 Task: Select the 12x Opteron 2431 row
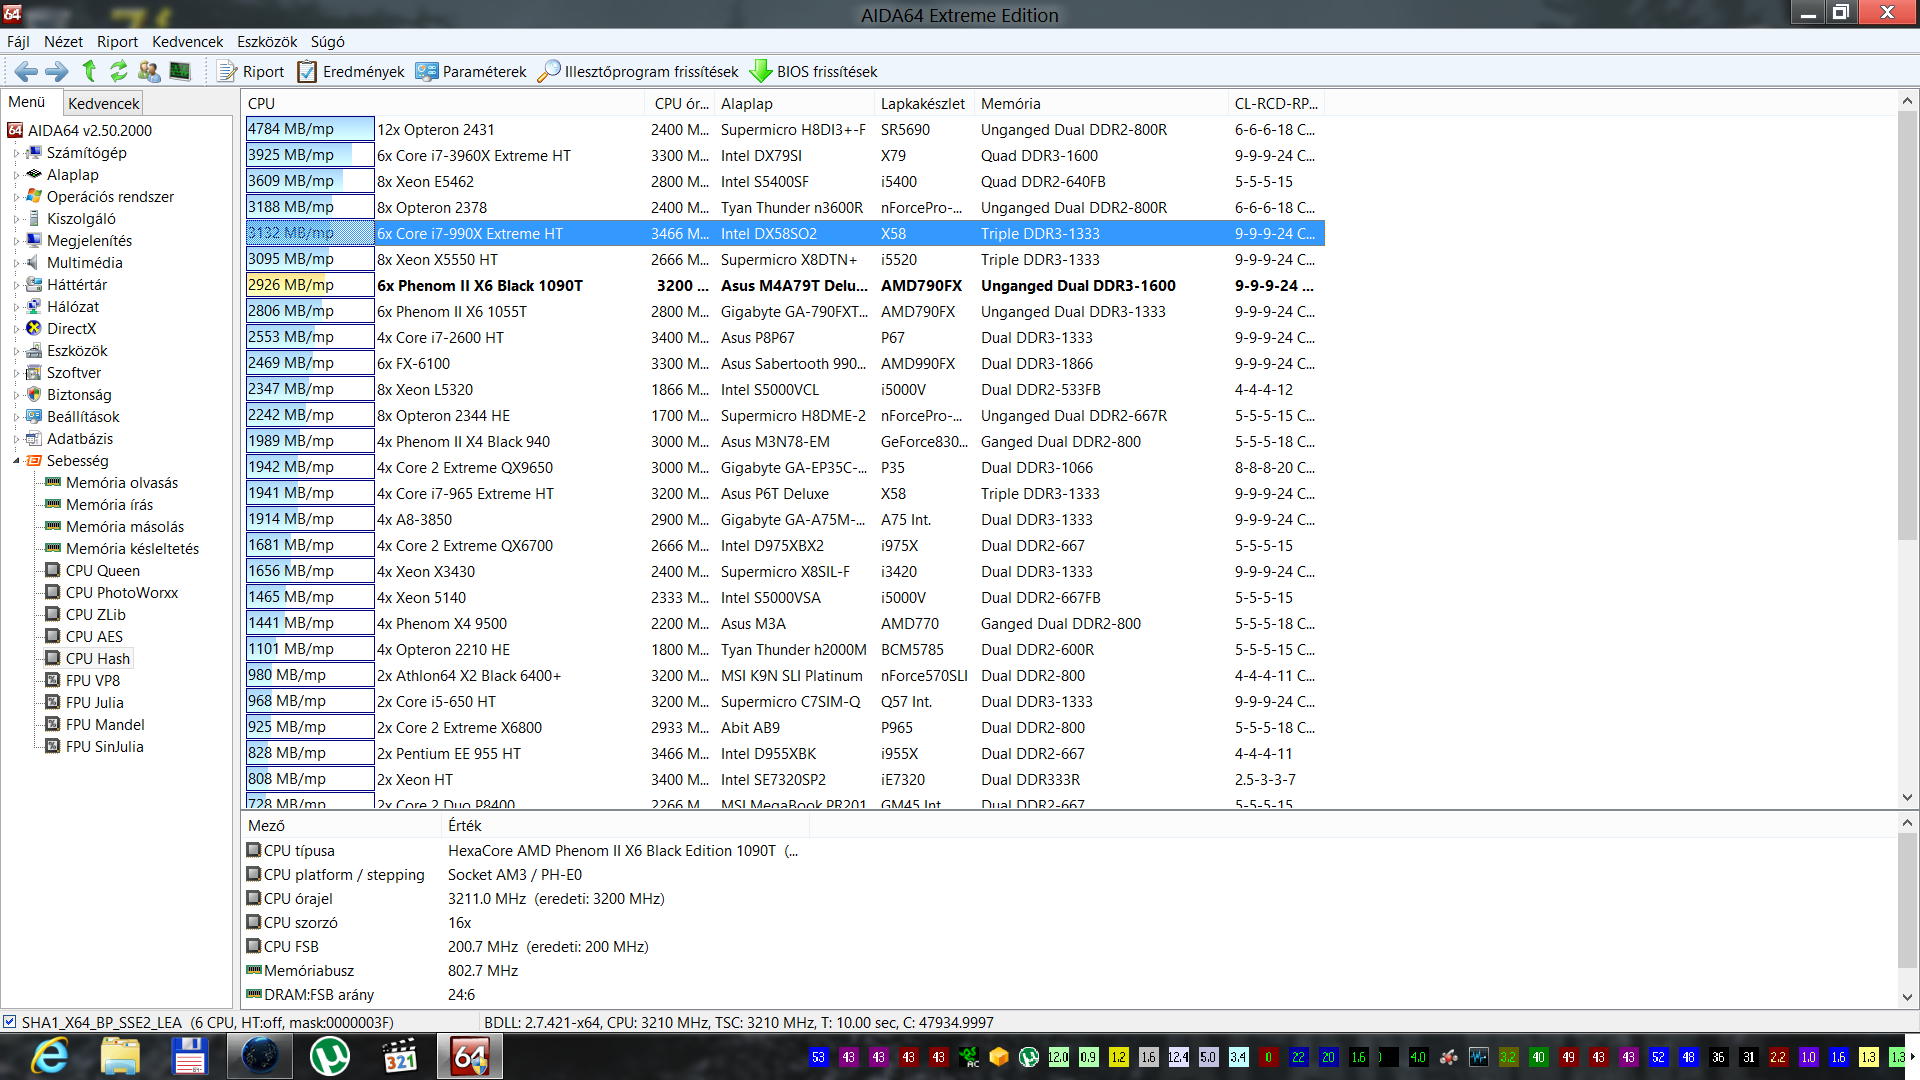[785, 130]
